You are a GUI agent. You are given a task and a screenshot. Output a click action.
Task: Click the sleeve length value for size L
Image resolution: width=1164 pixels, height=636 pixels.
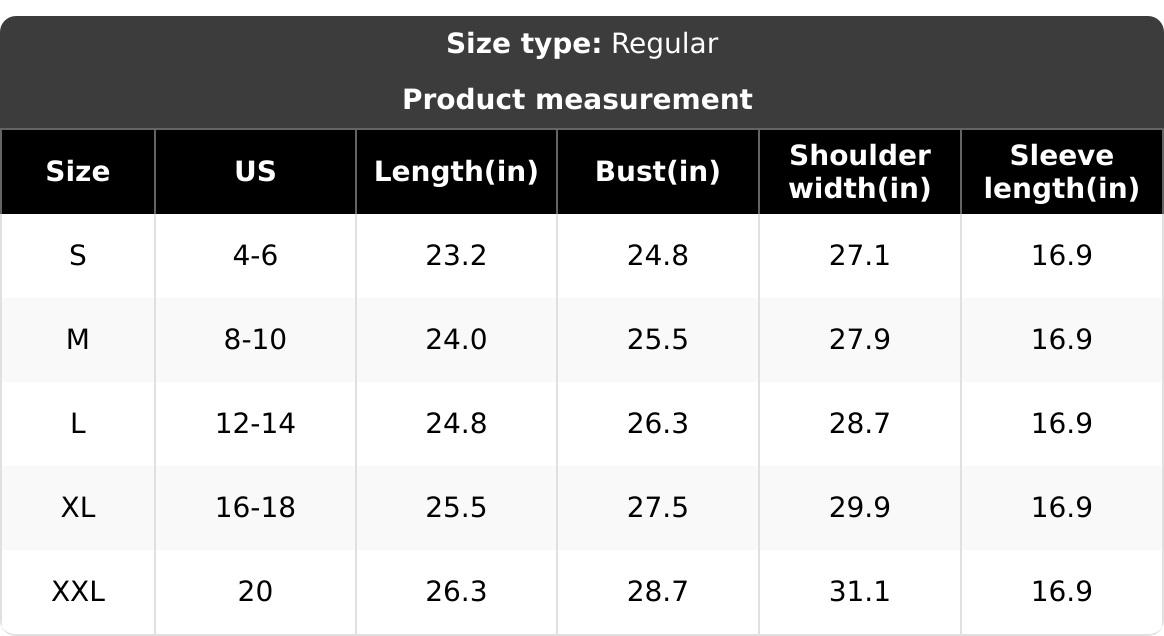pyautogui.click(x=1061, y=424)
